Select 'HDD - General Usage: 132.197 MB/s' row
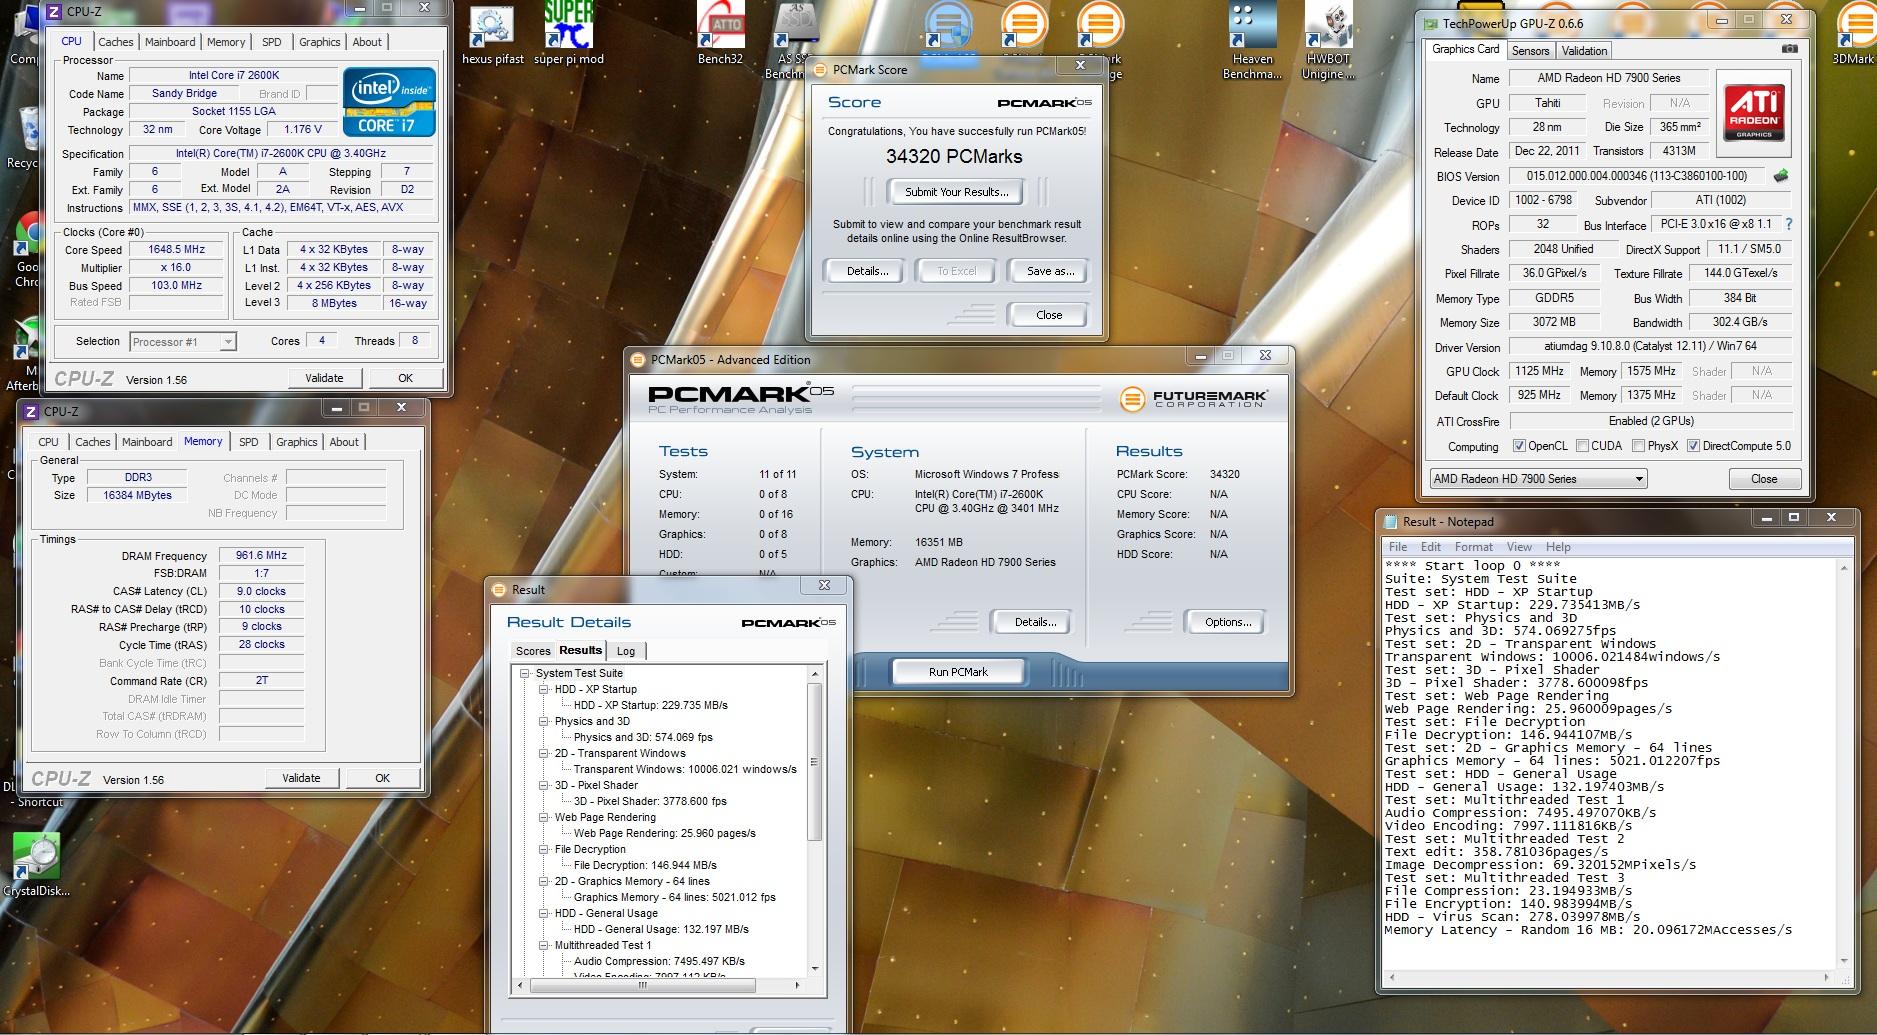This screenshot has height=1035, width=1877. point(661,929)
